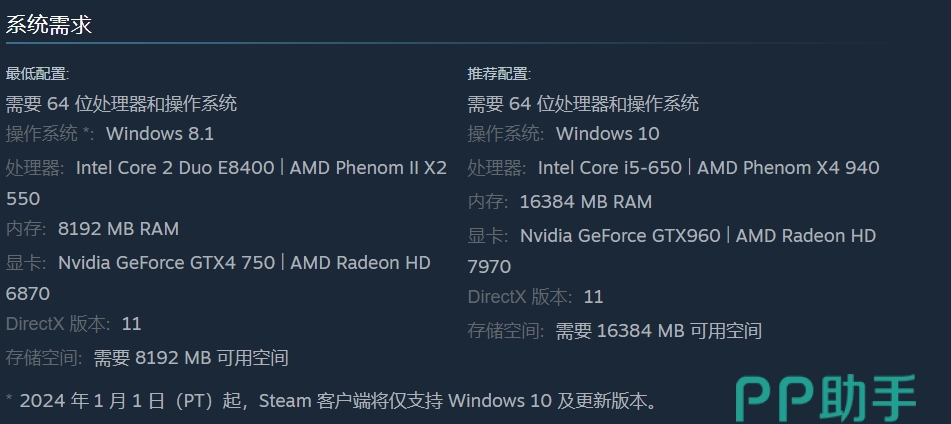
Task: Click the 8192 MB RAM memory line
Action: (118, 229)
